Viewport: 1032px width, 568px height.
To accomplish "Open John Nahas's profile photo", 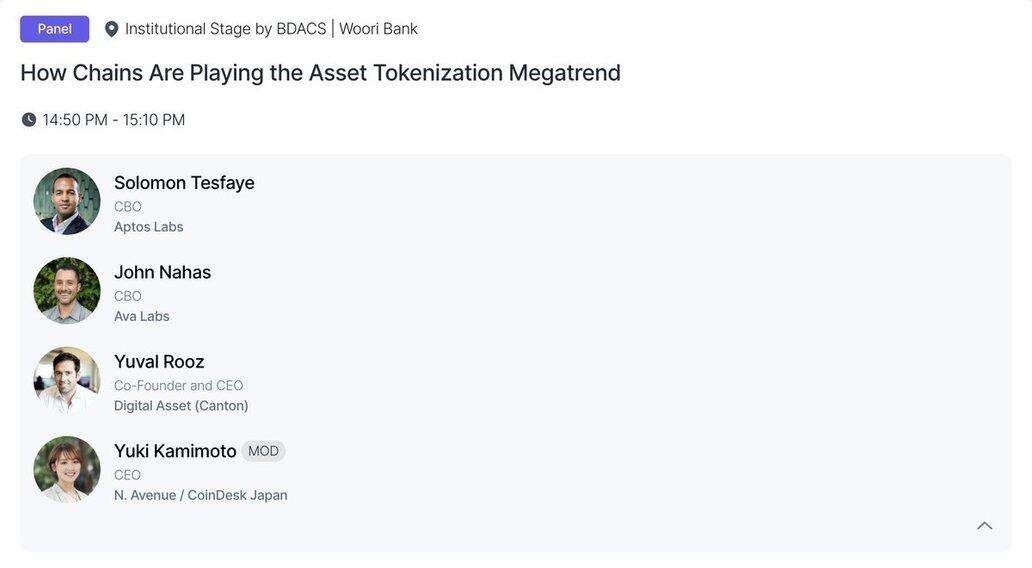I will point(67,291).
